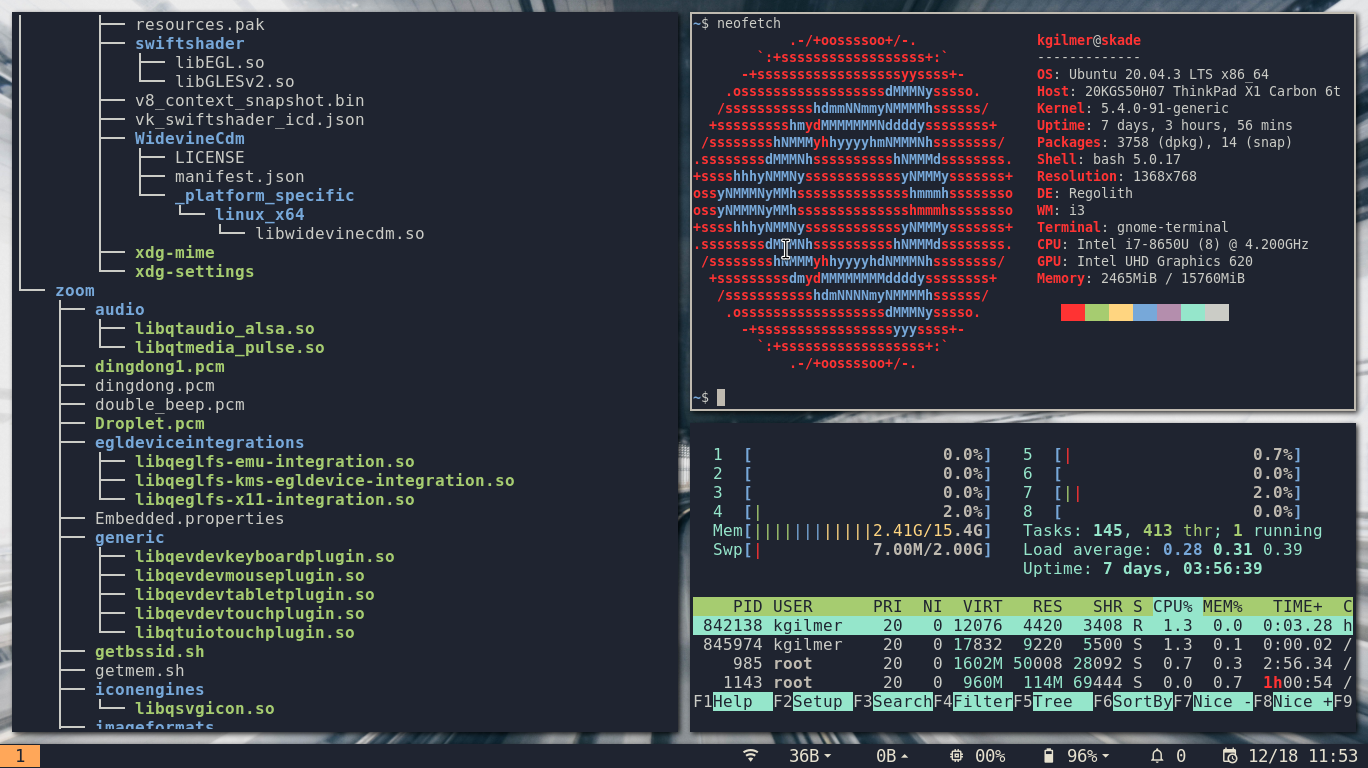Click the libqsvgicon.so file entry
Viewport: 1368px width, 768px height.
(205, 709)
